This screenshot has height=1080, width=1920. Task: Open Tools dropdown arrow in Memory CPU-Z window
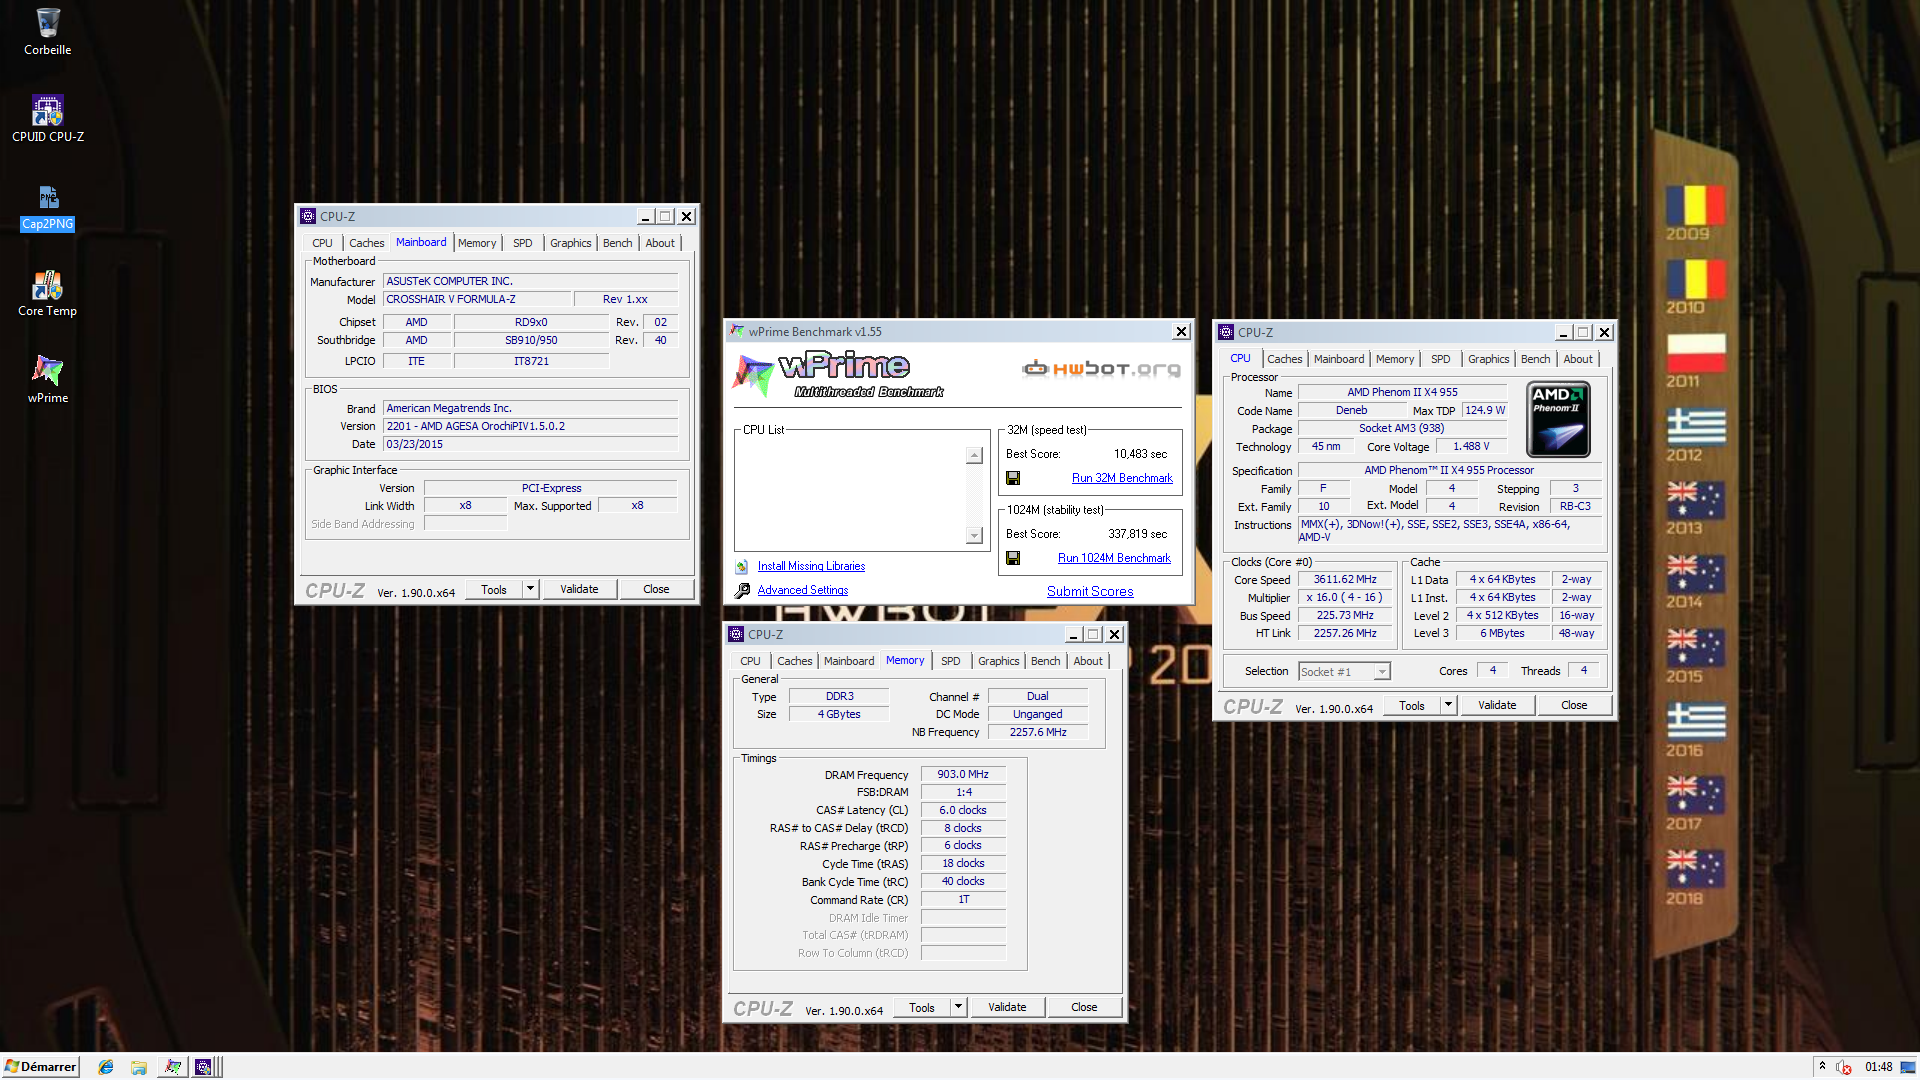[x=959, y=1007]
